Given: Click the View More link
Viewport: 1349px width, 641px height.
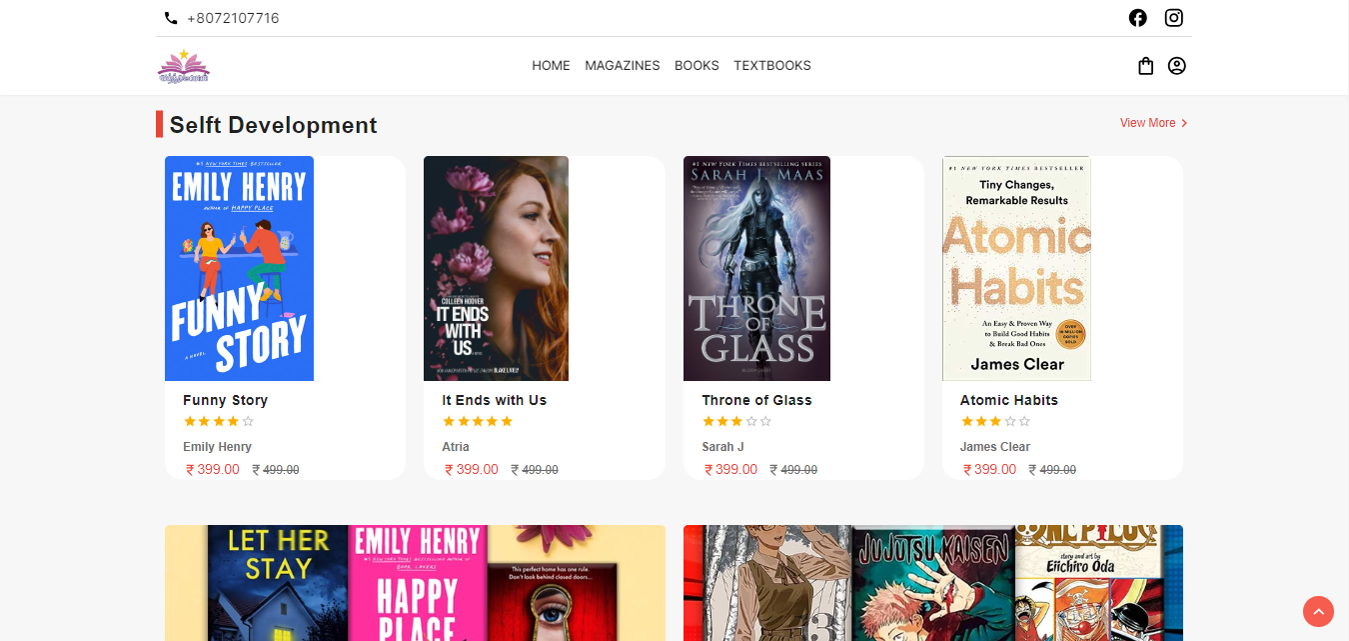Looking at the screenshot, I should (x=1147, y=123).
